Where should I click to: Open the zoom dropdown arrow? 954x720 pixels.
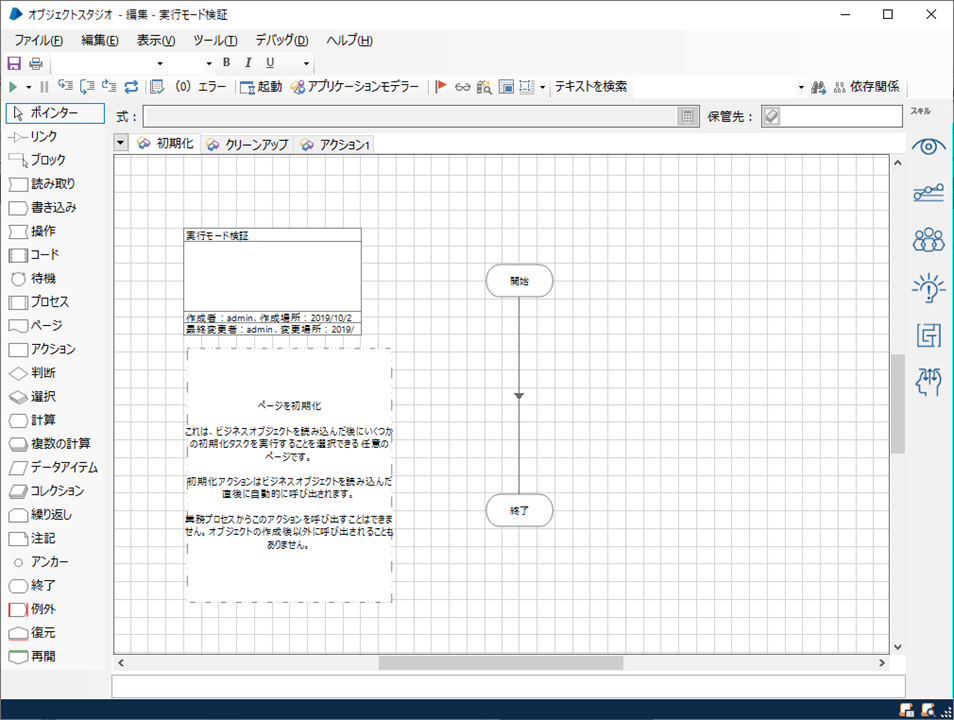[542, 88]
